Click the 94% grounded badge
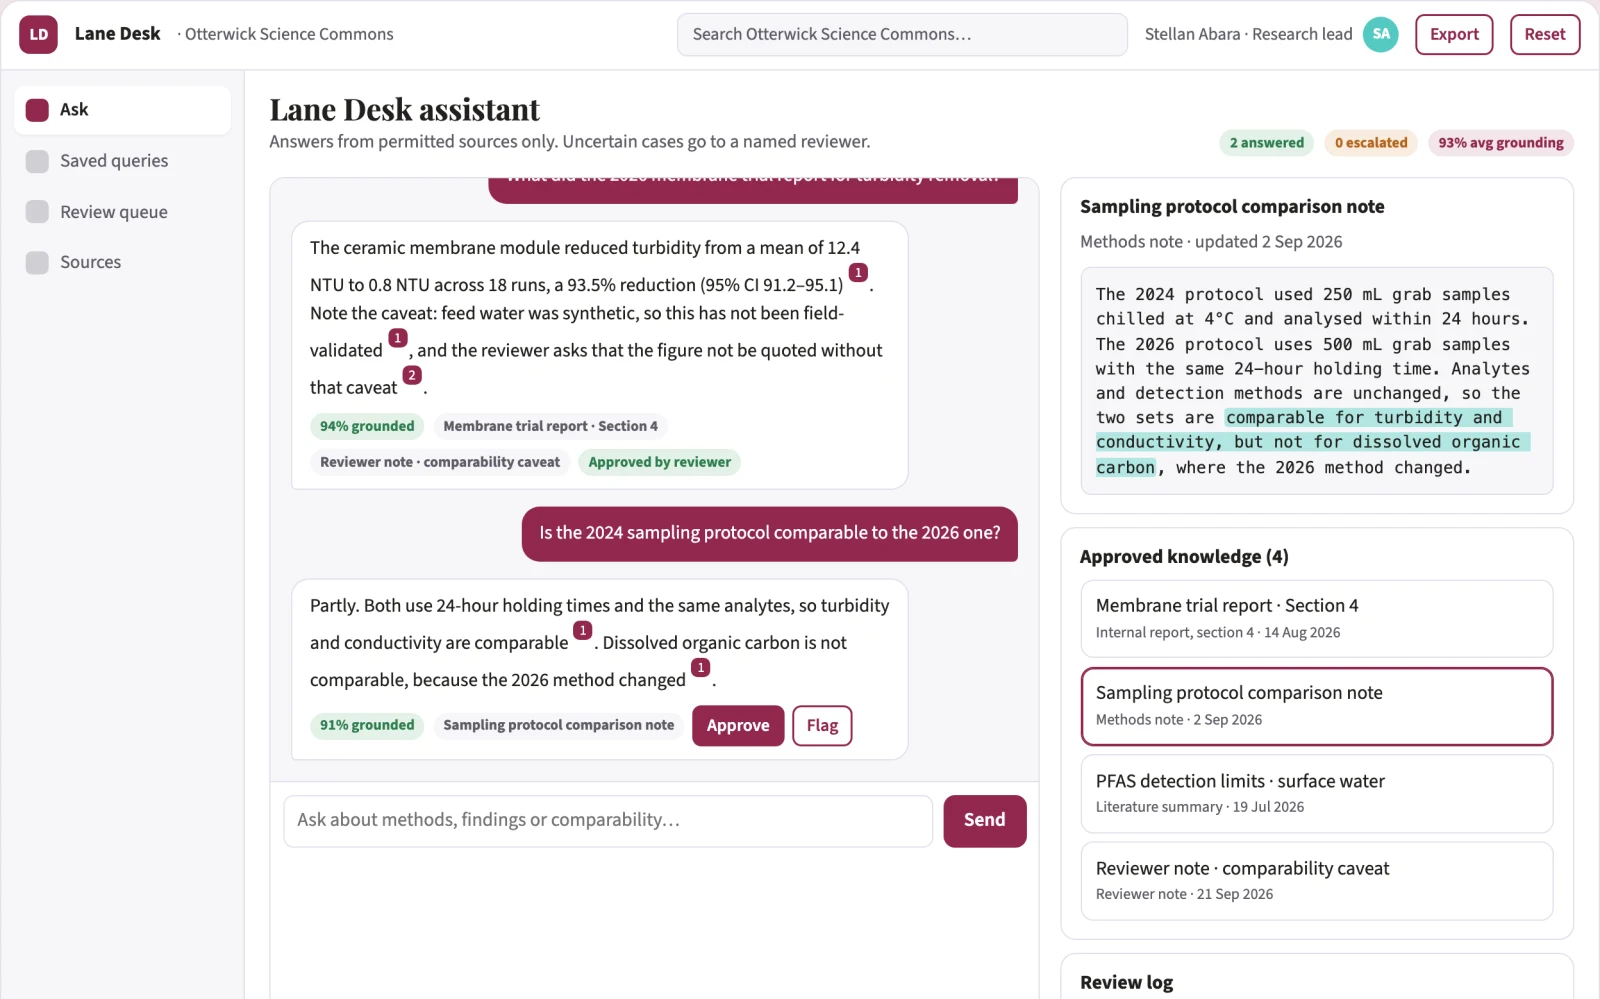Image resolution: width=1600 pixels, height=999 pixels. (367, 426)
